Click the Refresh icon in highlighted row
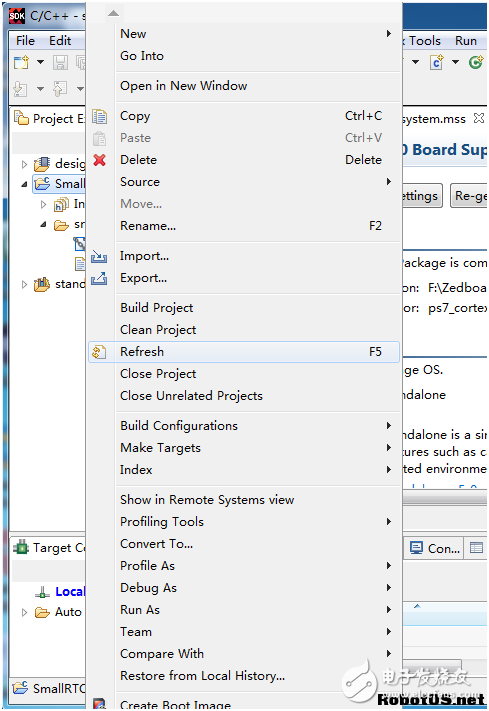 point(99,352)
